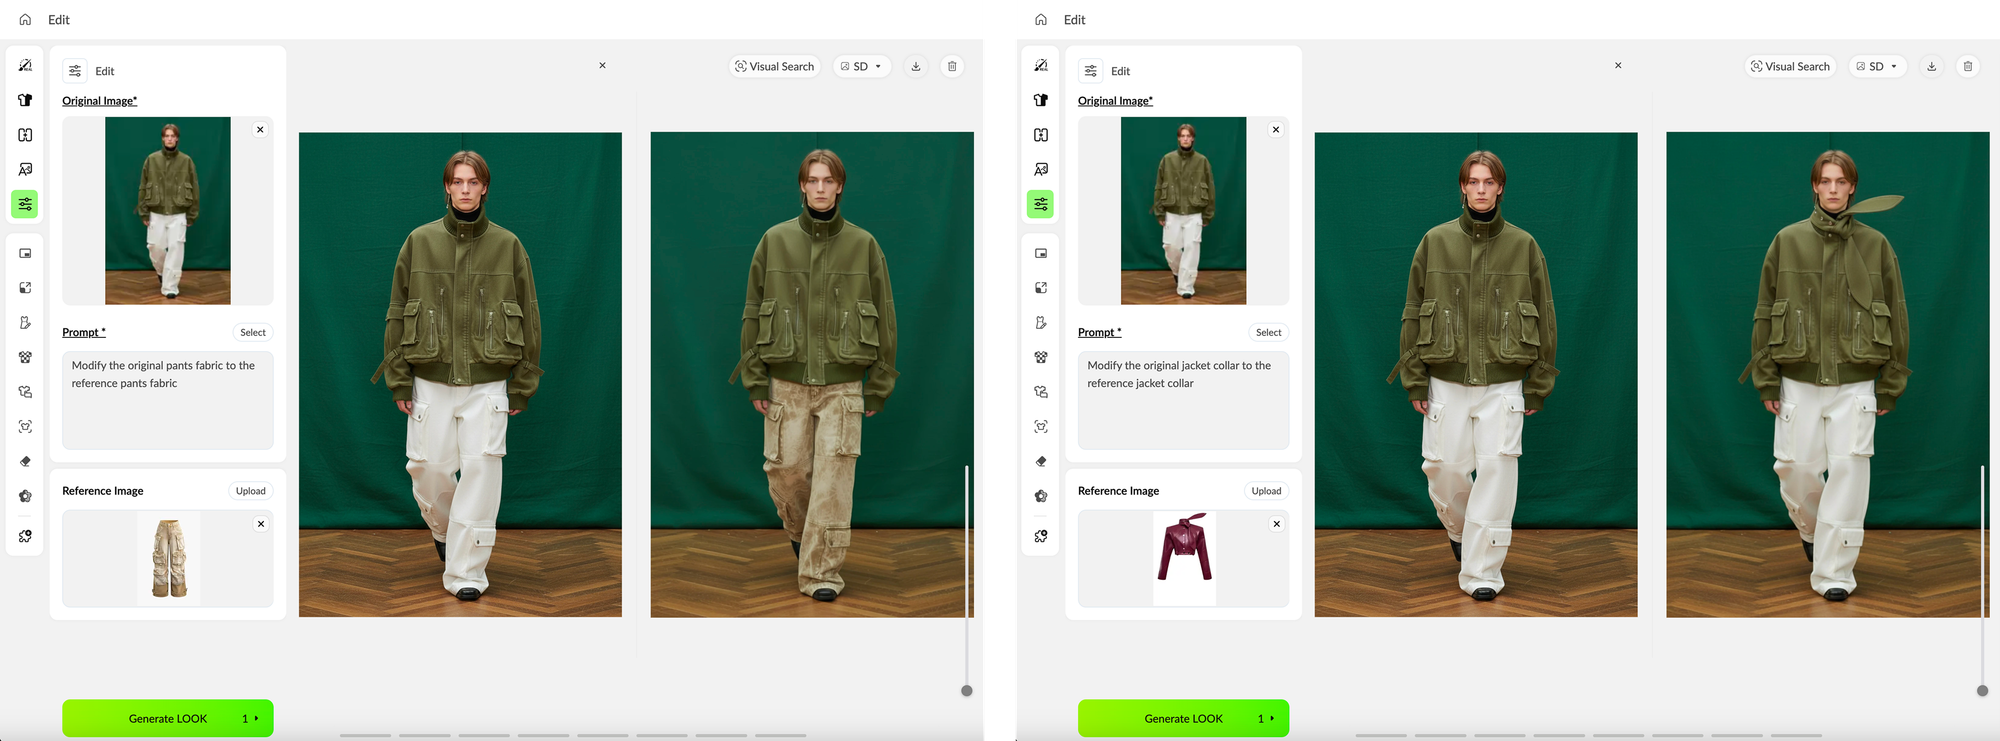Click the prompt field about pants fabric
The height and width of the screenshot is (741, 2000).
tap(168, 400)
